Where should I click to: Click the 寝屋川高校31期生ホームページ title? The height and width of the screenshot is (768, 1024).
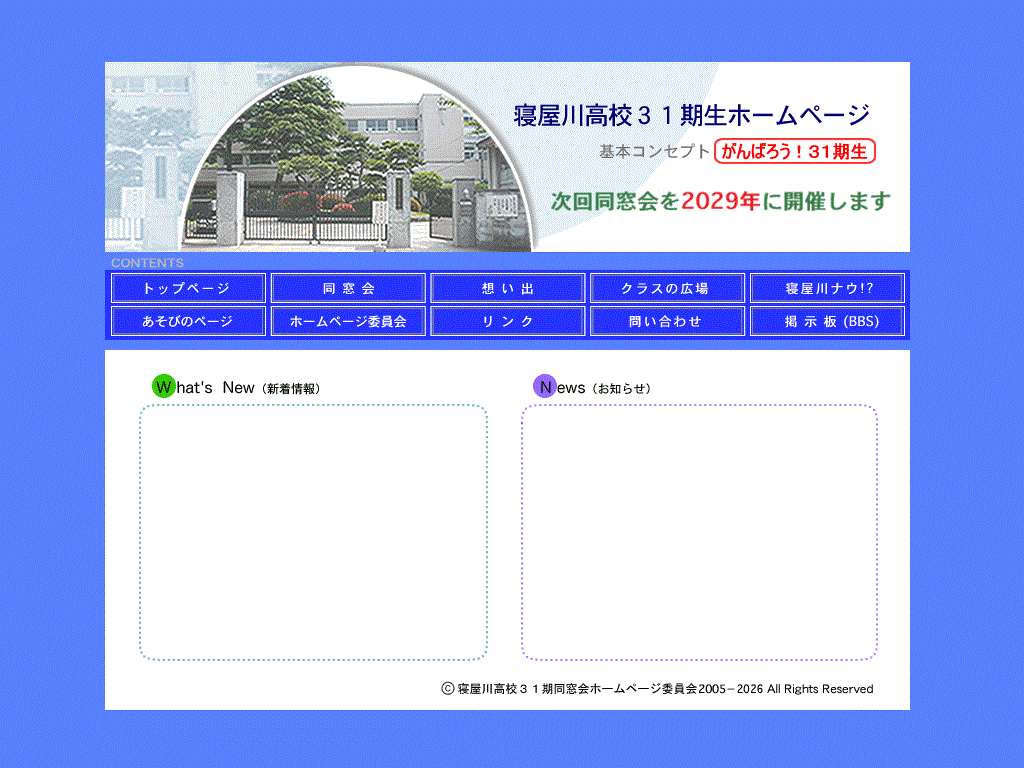point(691,115)
